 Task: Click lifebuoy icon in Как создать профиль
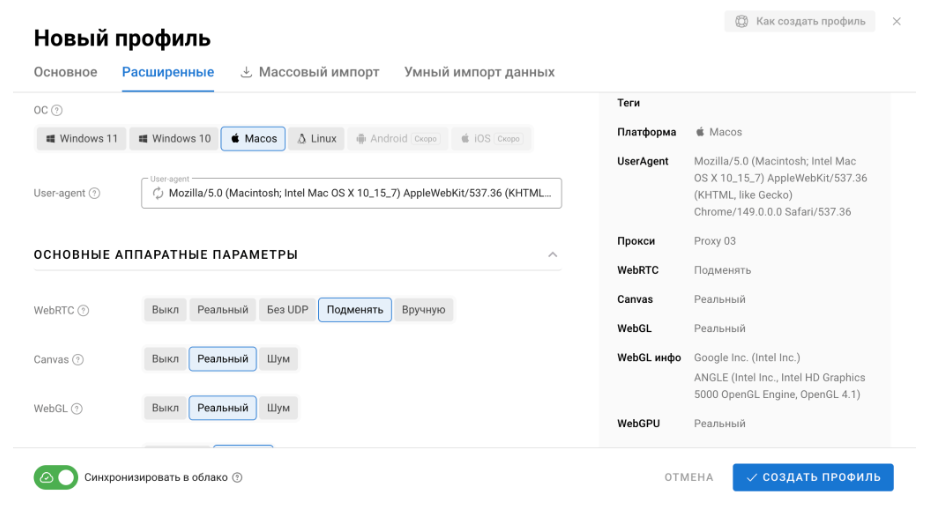click(x=742, y=21)
